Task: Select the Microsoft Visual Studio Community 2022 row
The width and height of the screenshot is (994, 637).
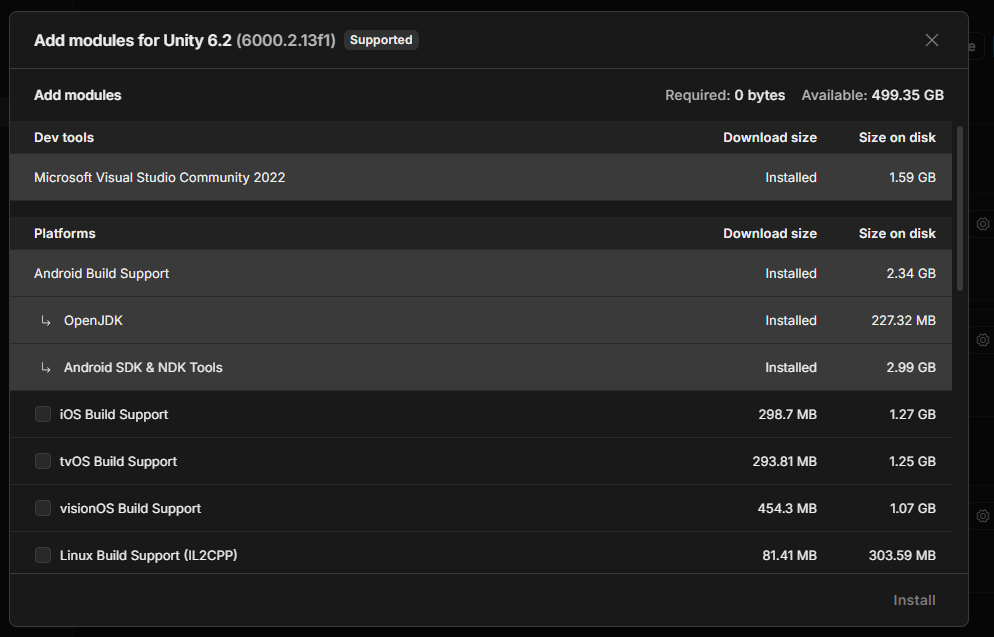Action: [481, 177]
